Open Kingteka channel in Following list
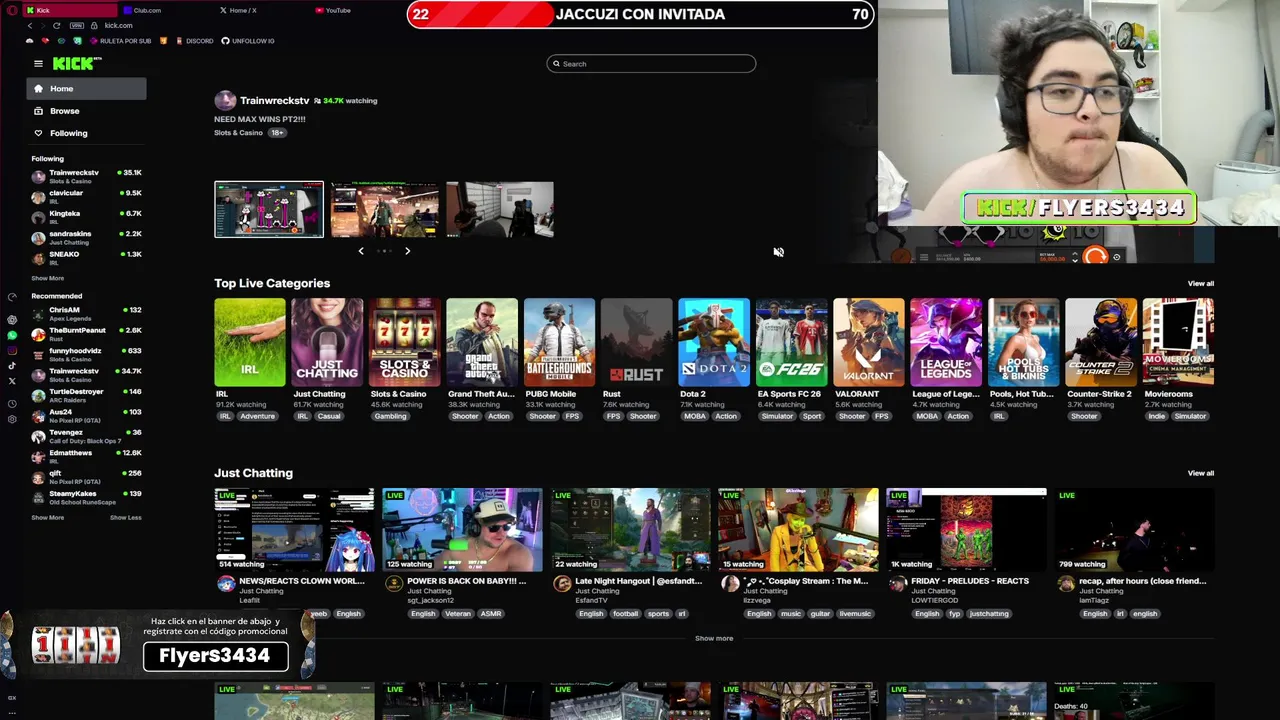The width and height of the screenshot is (1280, 720). click(88, 216)
